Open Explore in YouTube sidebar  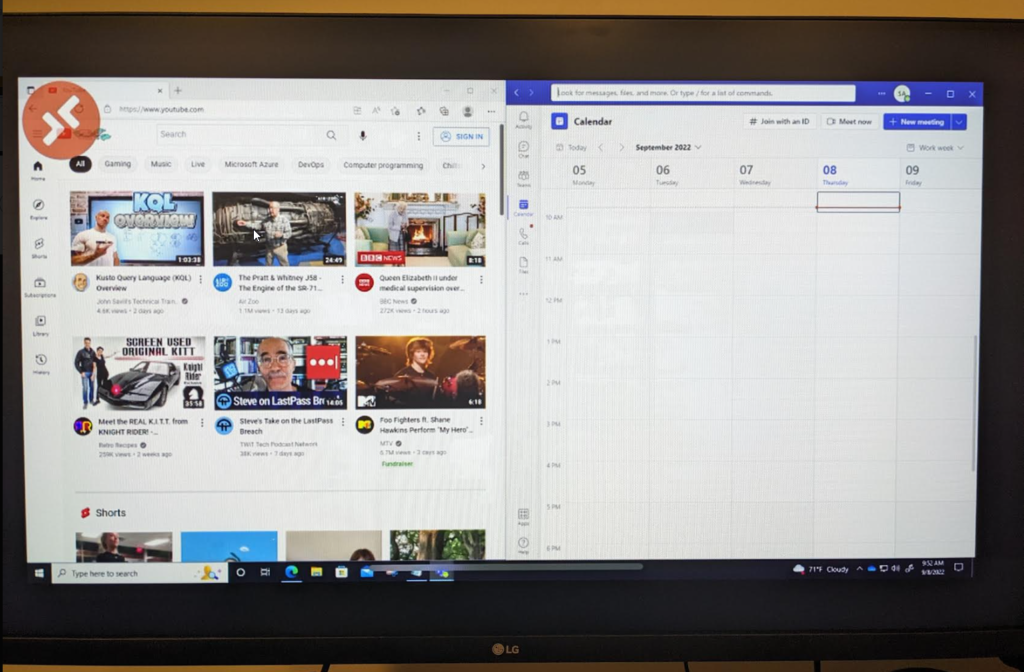(x=39, y=208)
